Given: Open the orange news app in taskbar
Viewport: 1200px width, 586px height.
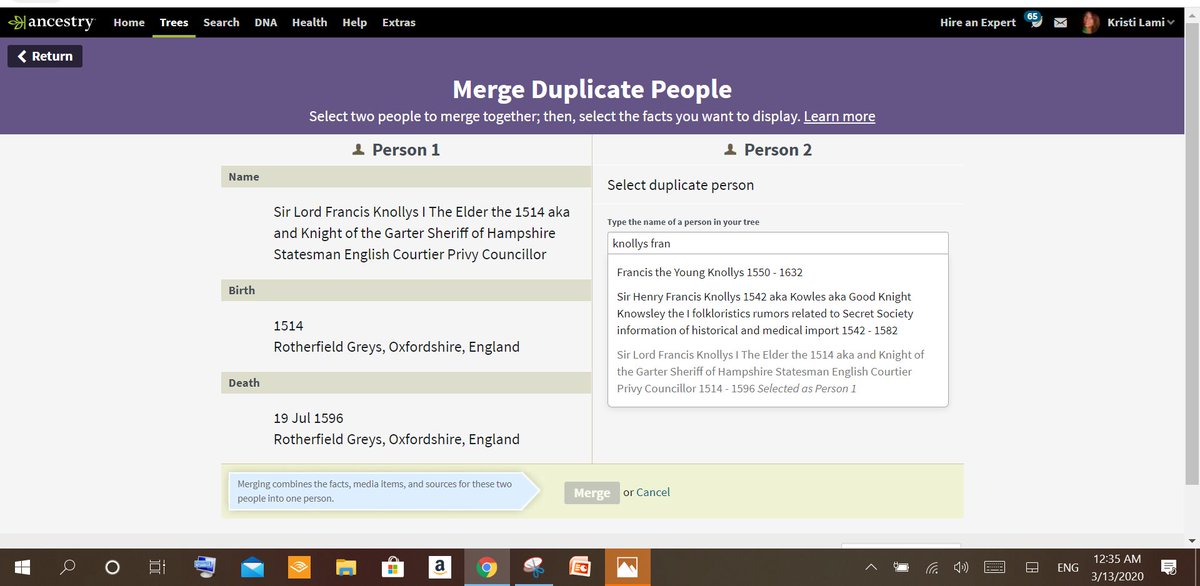Looking at the screenshot, I should [580, 567].
